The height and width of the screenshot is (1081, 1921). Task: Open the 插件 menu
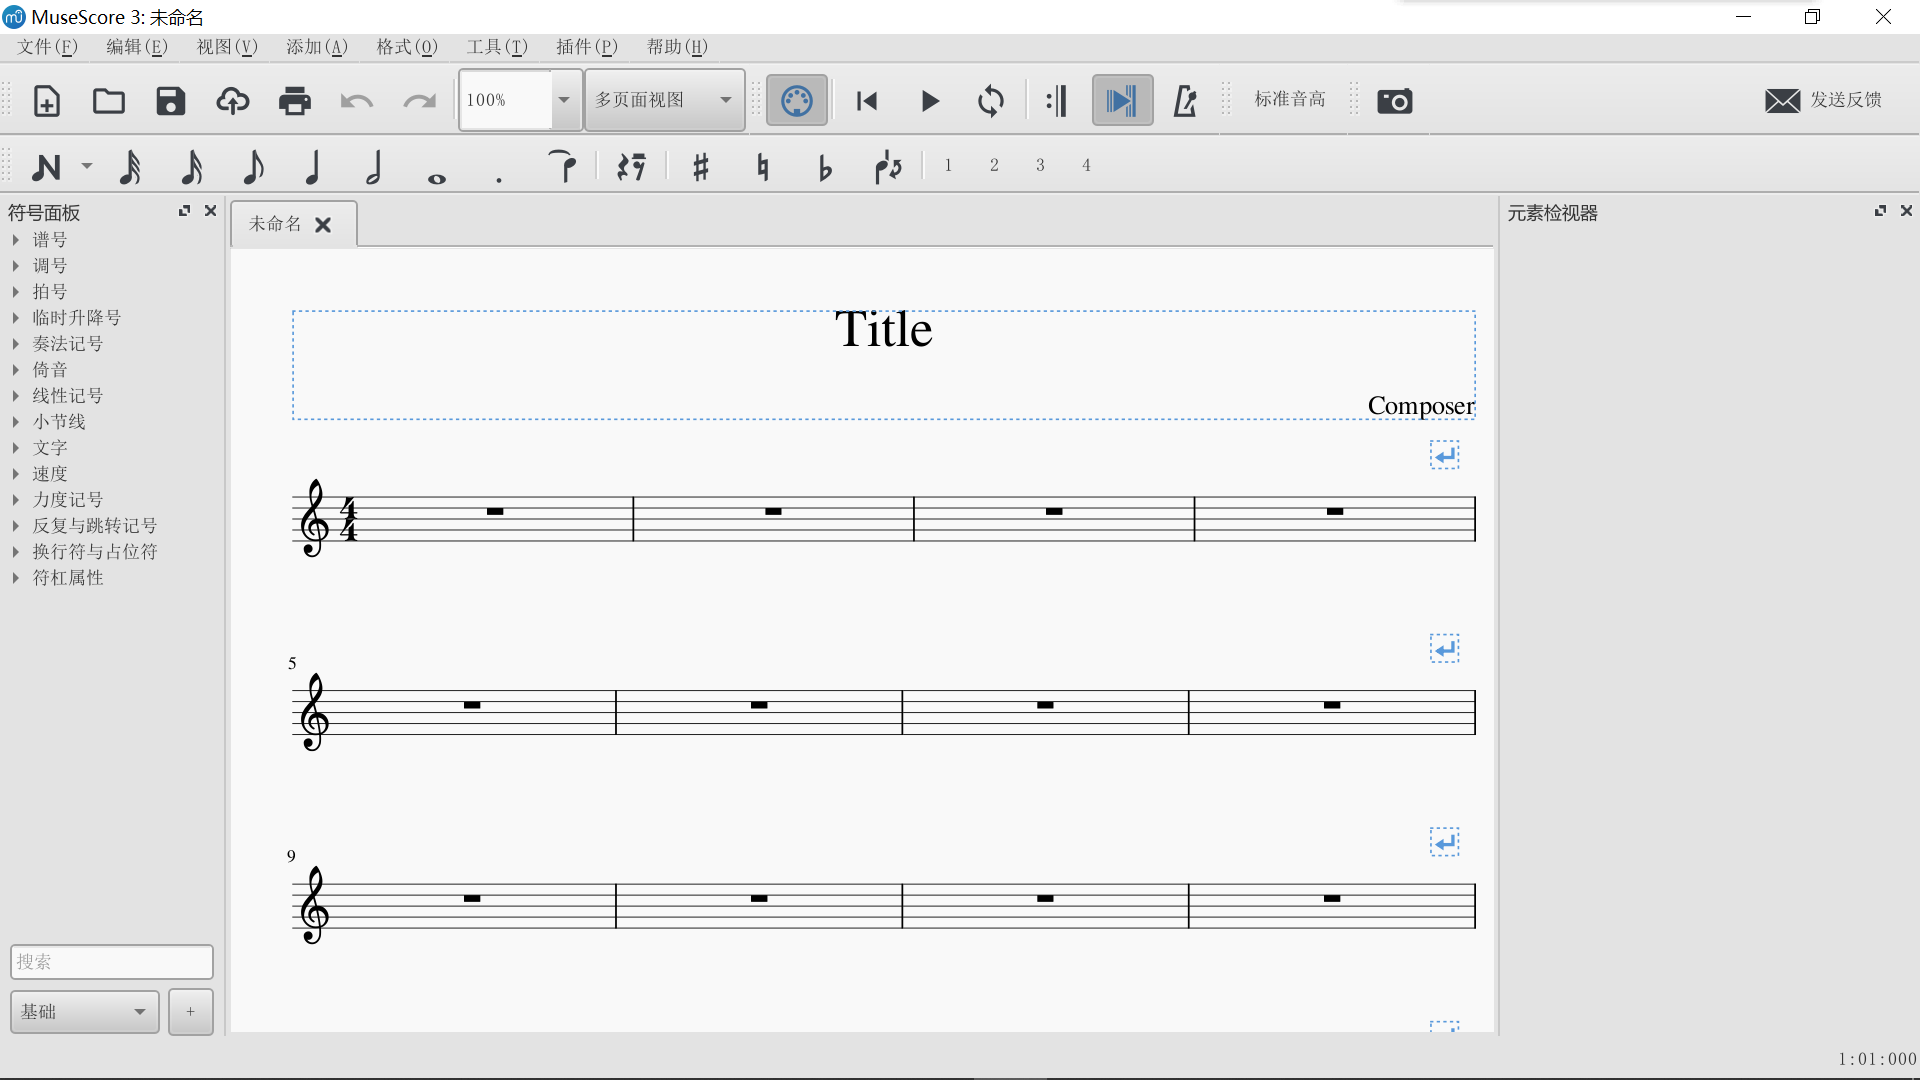click(x=586, y=47)
